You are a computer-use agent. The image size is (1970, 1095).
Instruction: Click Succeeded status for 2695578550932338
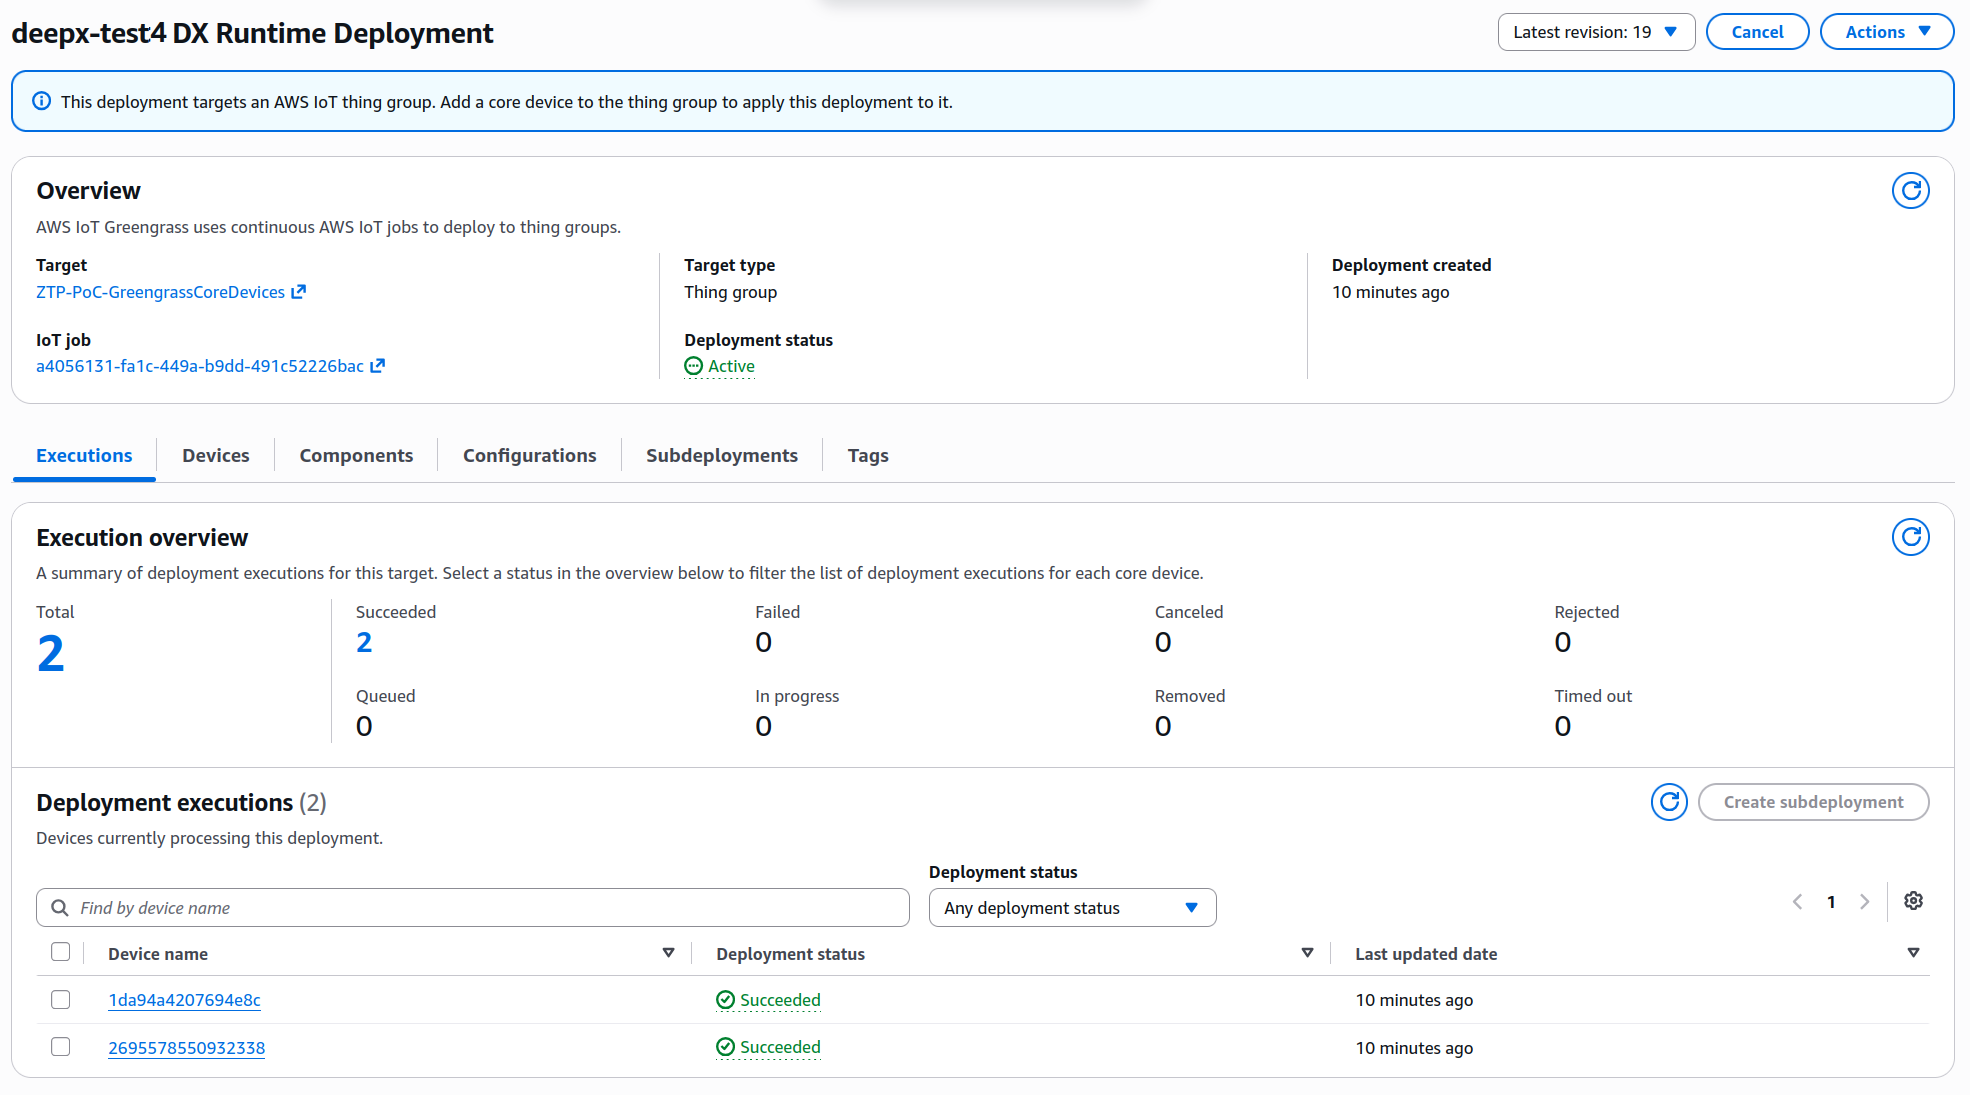[x=780, y=1047]
